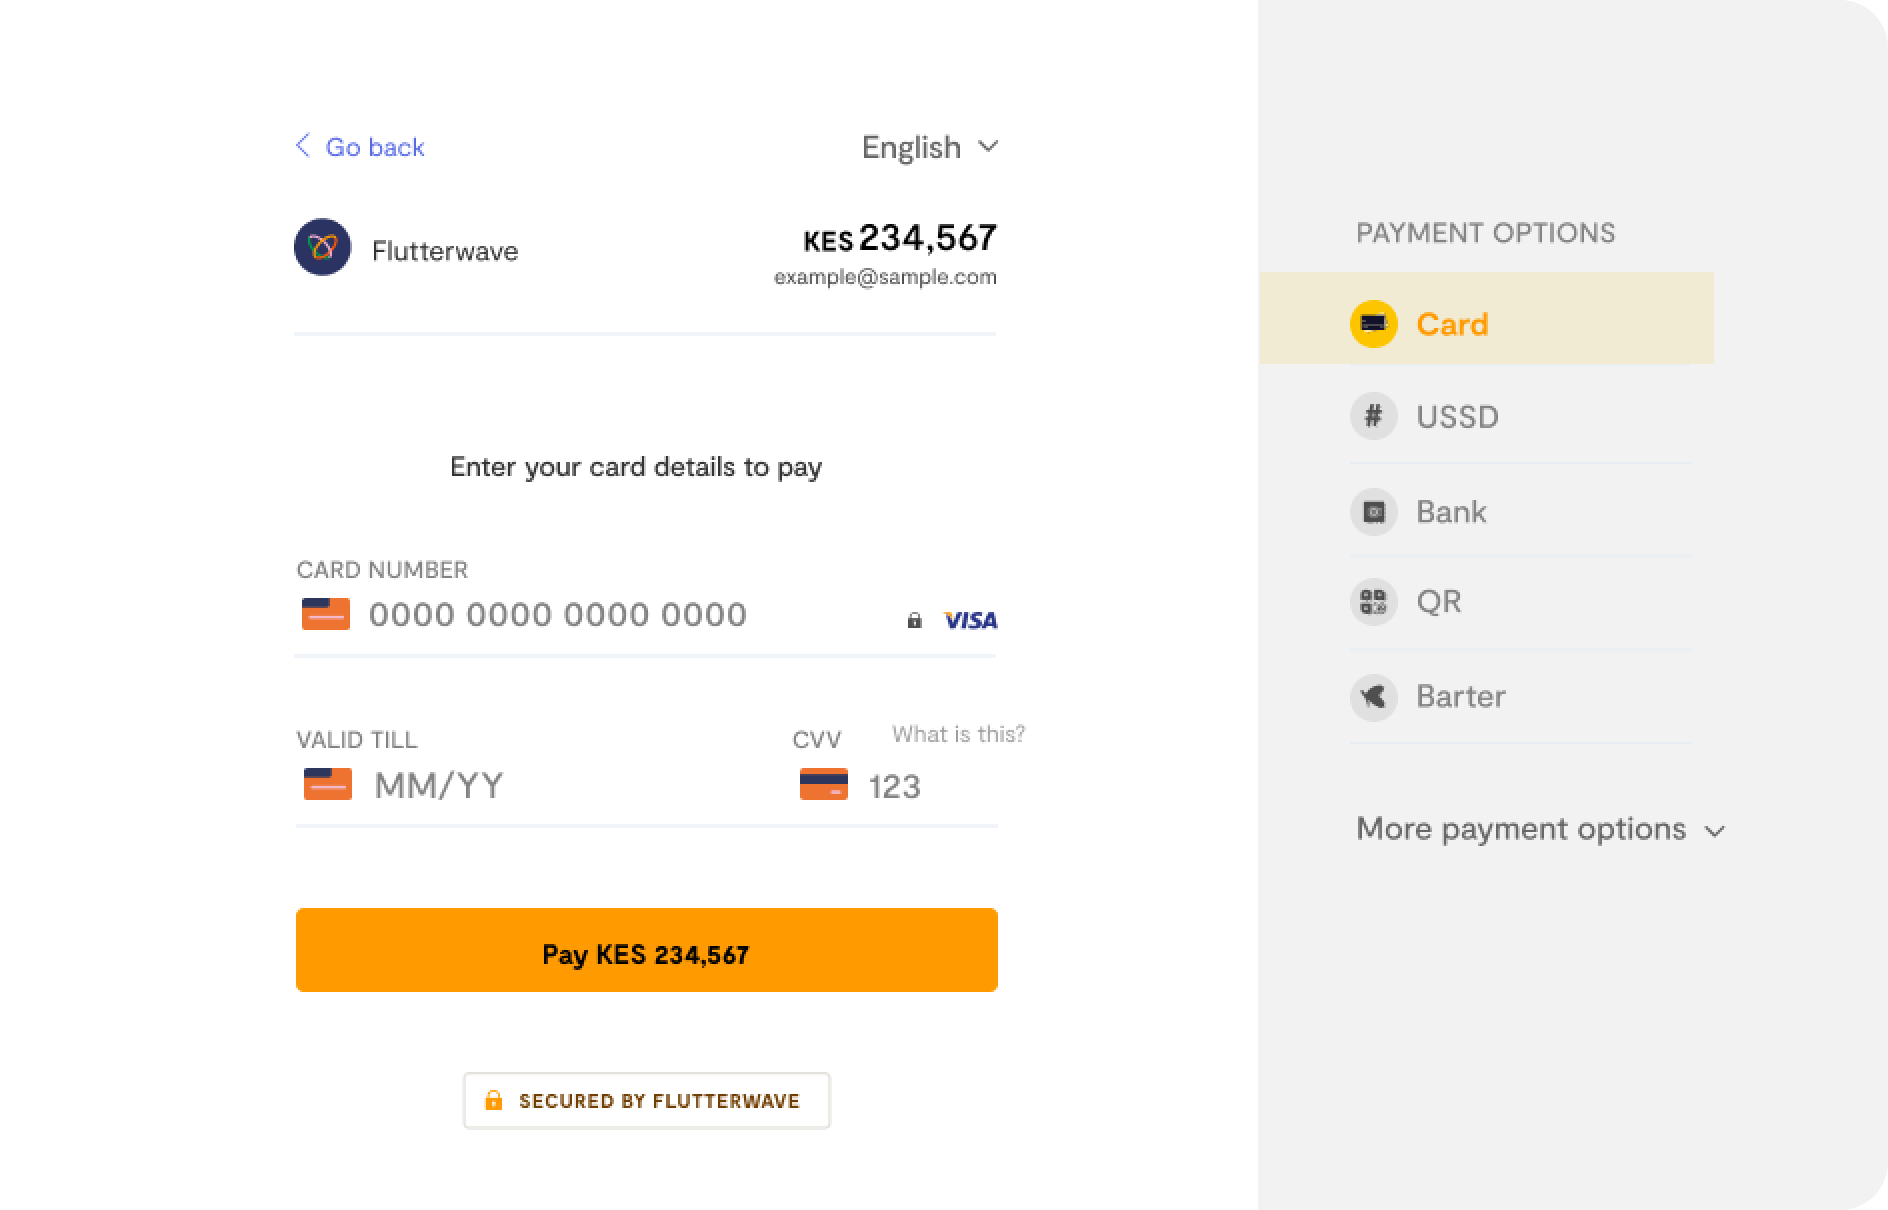Select the Barter payment icon
Viewport: 1888px width, 1210px height.
tap(1373, 697)
